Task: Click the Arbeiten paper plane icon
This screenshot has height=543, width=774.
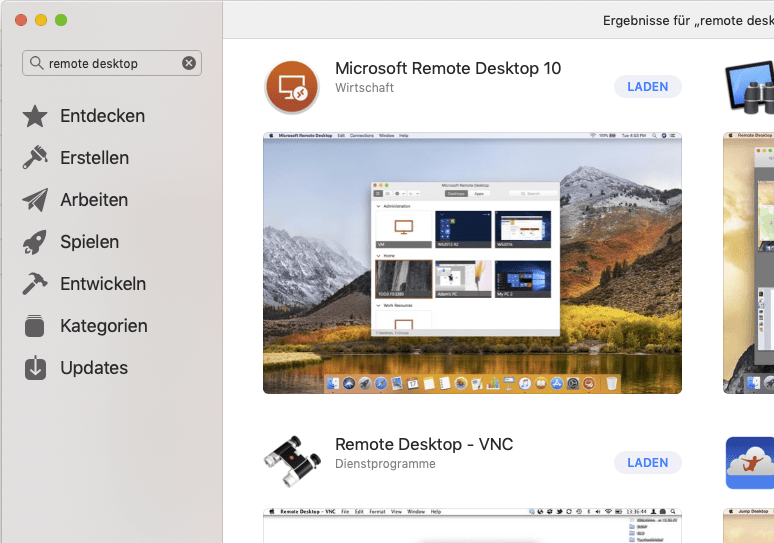Action: point(35,200)
